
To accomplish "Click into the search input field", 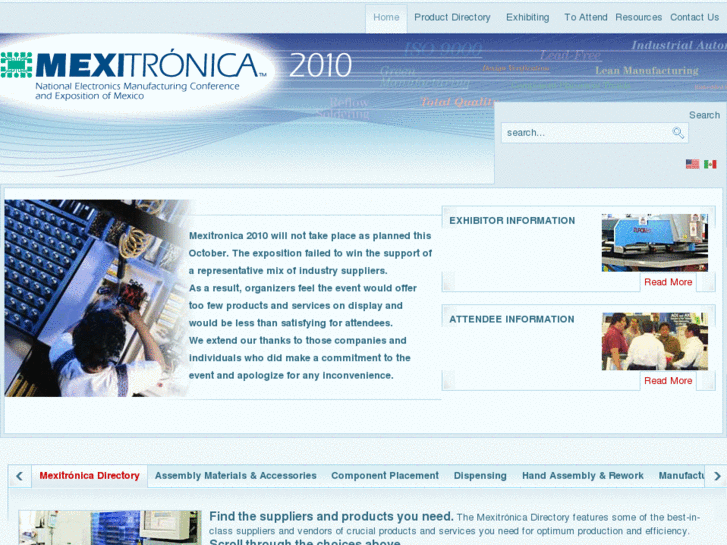I will tap(587, 133).
